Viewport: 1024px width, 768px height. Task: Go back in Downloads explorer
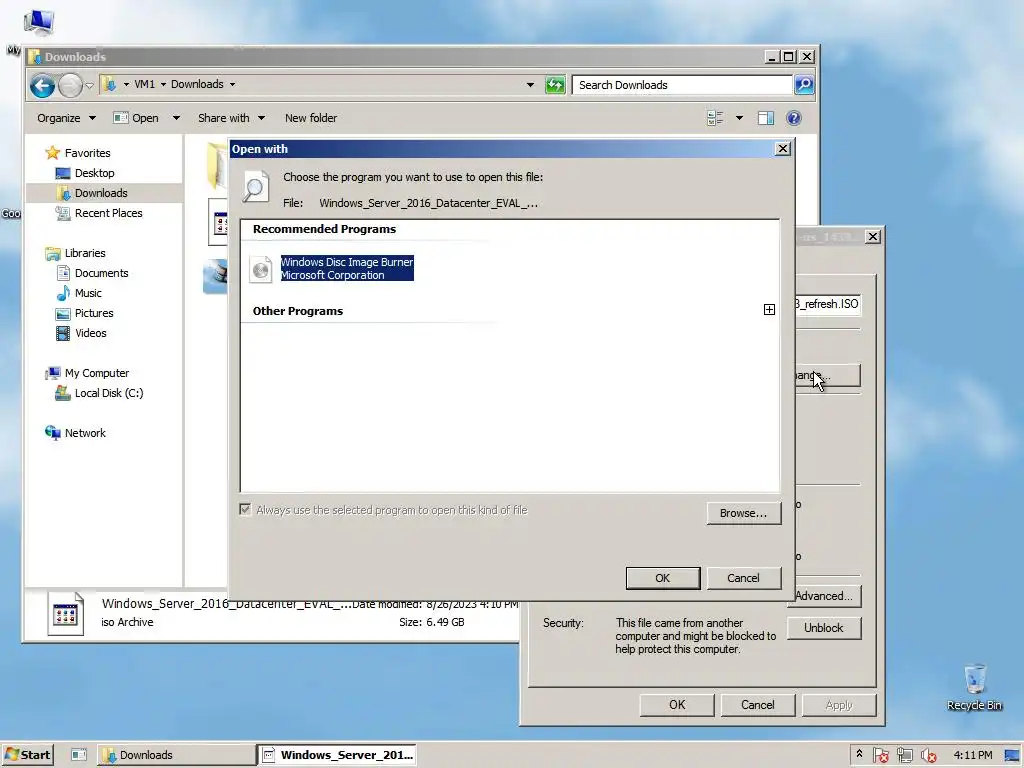(42, 85)
